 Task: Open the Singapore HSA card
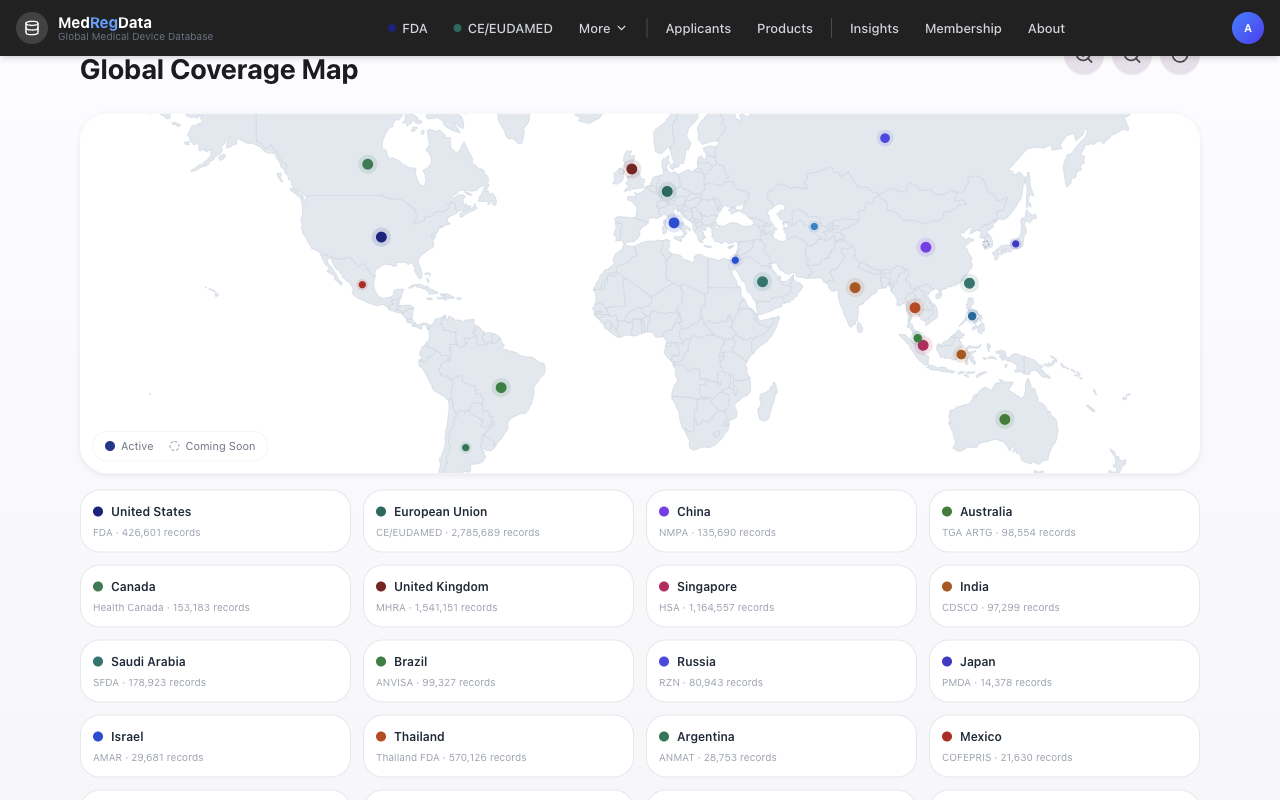pyautogui.click(x=781, y=596)
